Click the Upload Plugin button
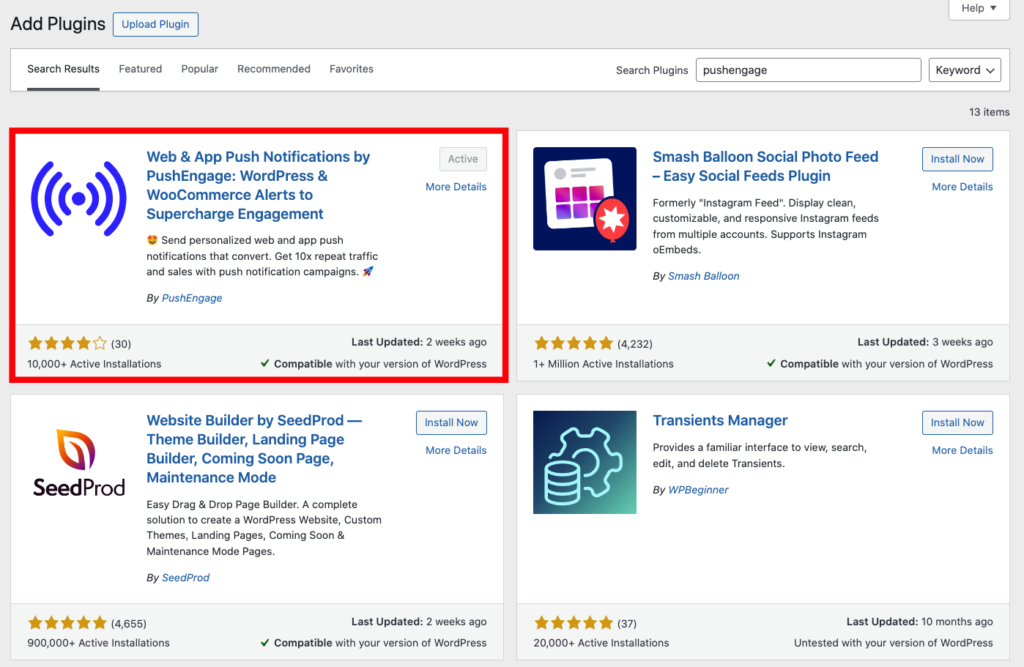Screen dimensions: 1024x667 point(155,24)
